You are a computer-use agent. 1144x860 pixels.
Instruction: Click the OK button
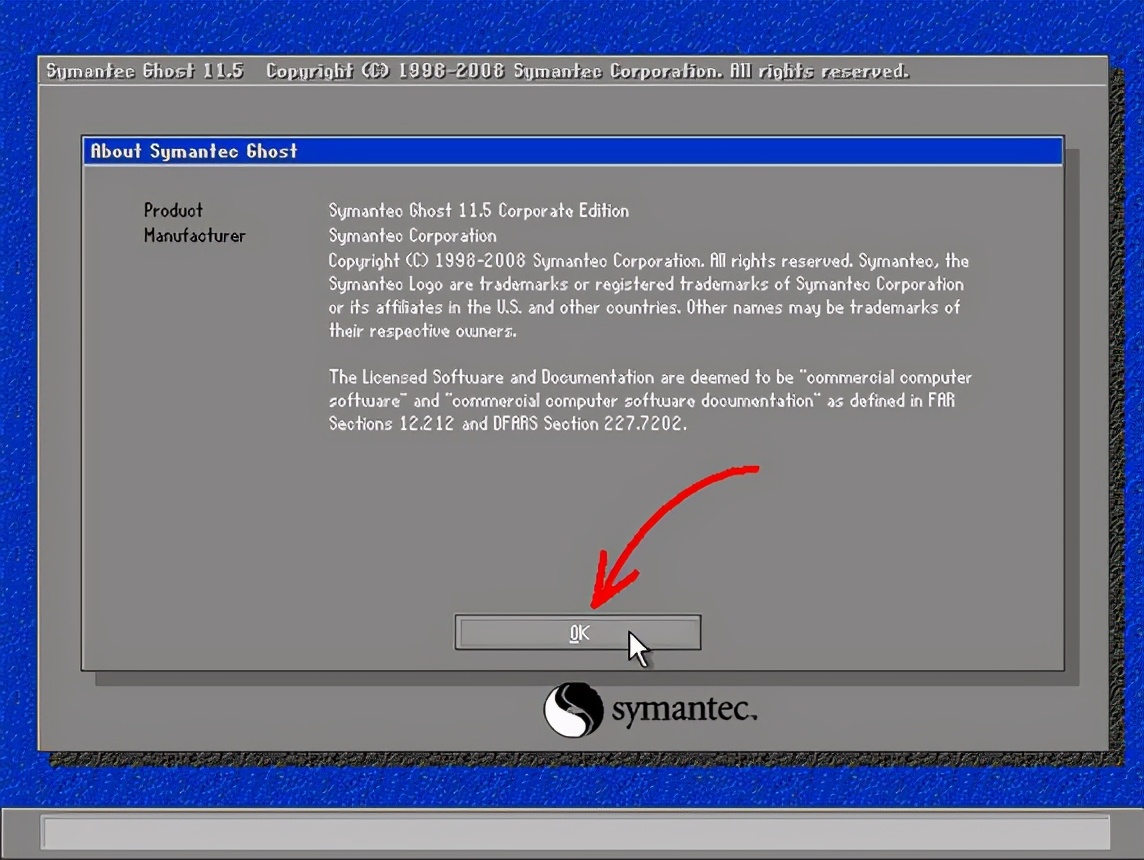tap(578, 633)
